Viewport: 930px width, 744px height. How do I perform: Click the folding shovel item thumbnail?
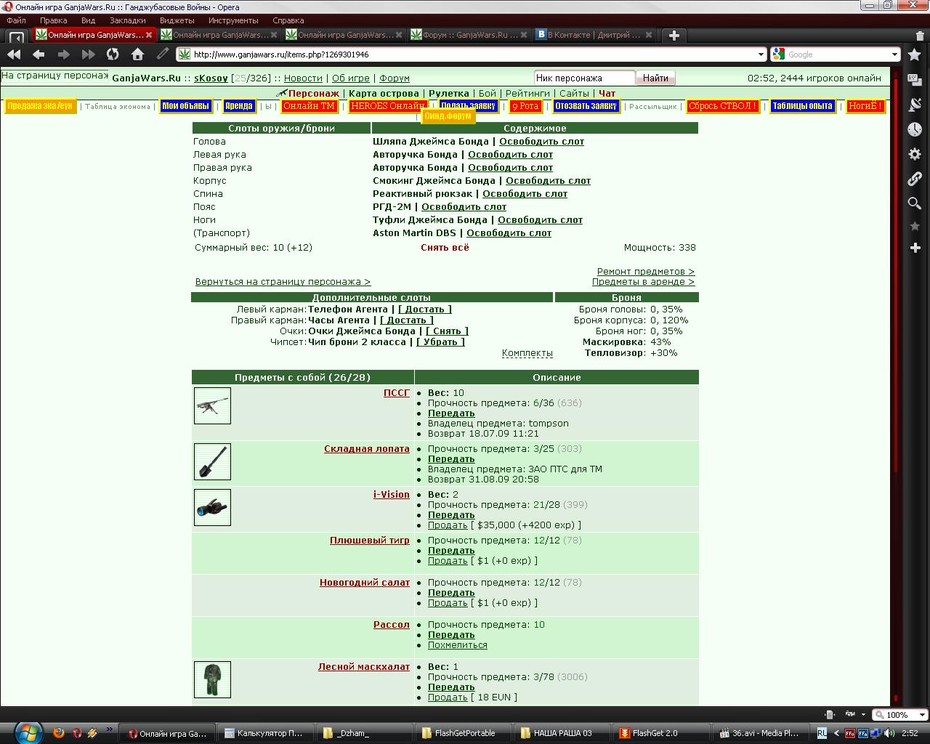(212, 462)
